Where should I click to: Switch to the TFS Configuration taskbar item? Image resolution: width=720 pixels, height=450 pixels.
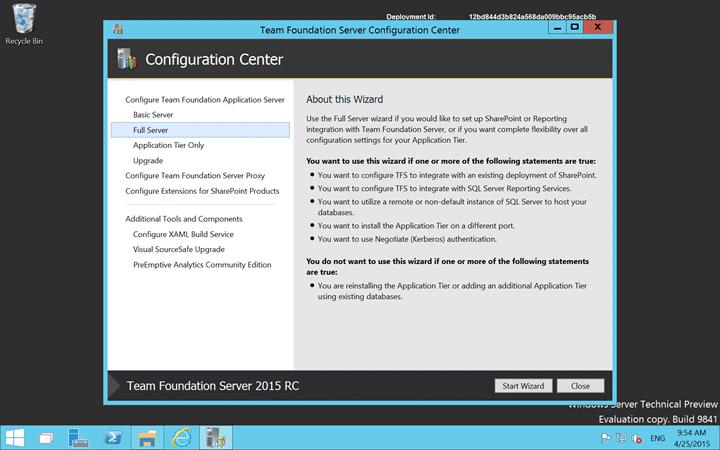[x=216, y=438]
